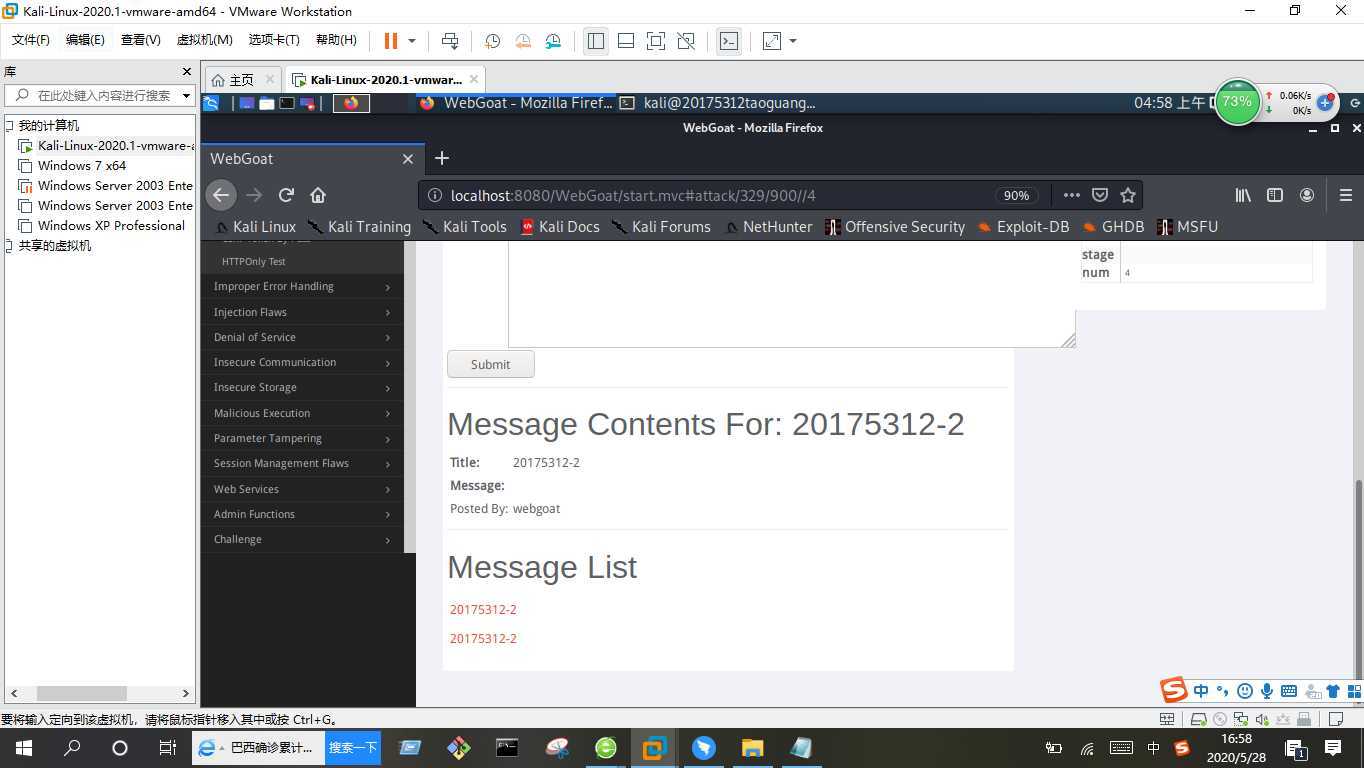Reload the WebGoat page
This screenshot has height=768, width=1364.
pos(286,195)
